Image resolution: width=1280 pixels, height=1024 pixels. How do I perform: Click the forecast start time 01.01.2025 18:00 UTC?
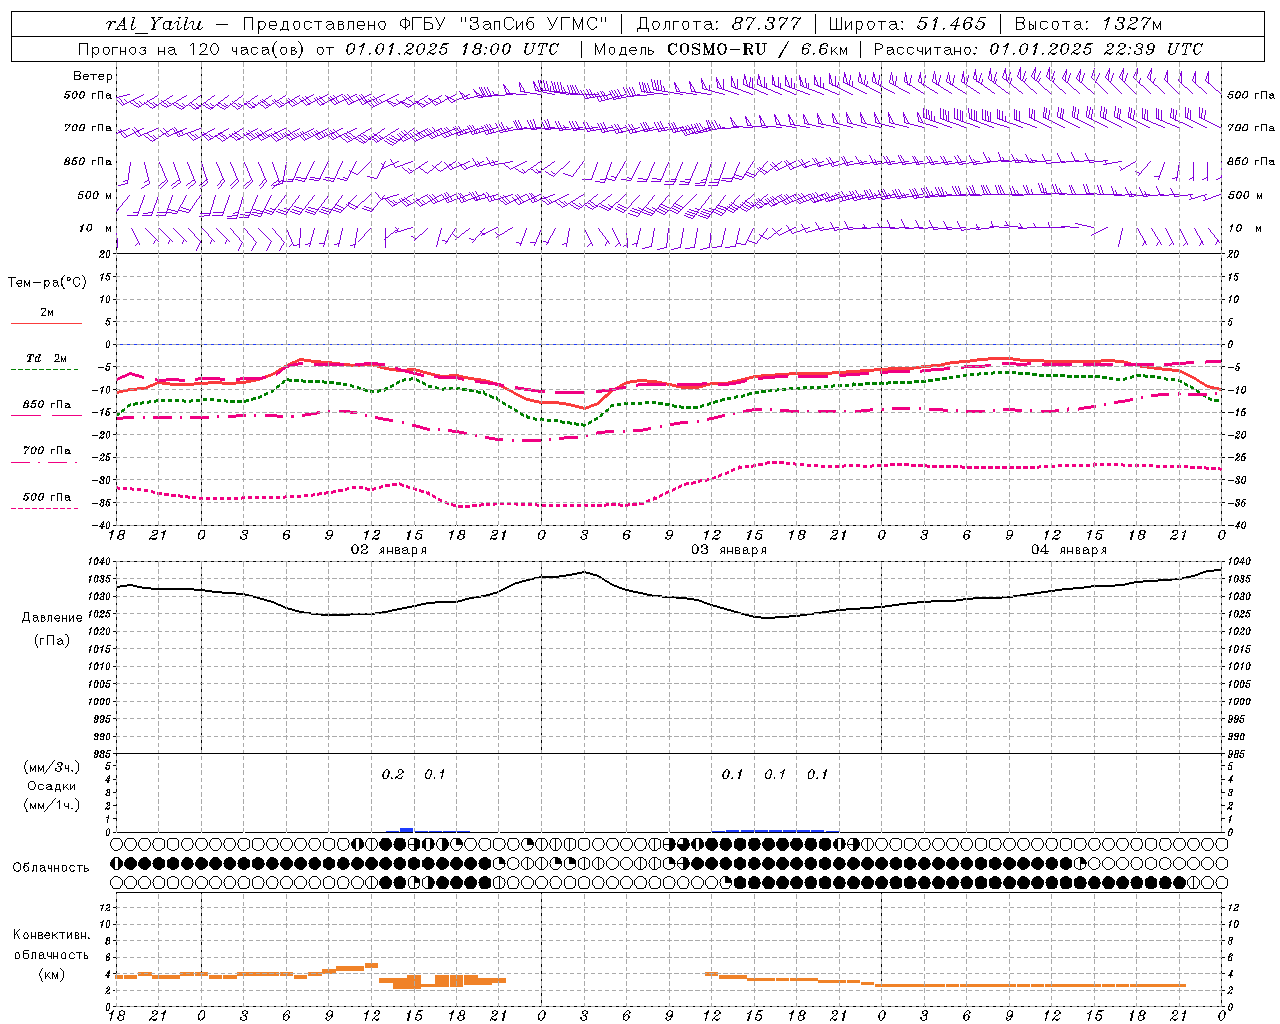pos(452,49)
